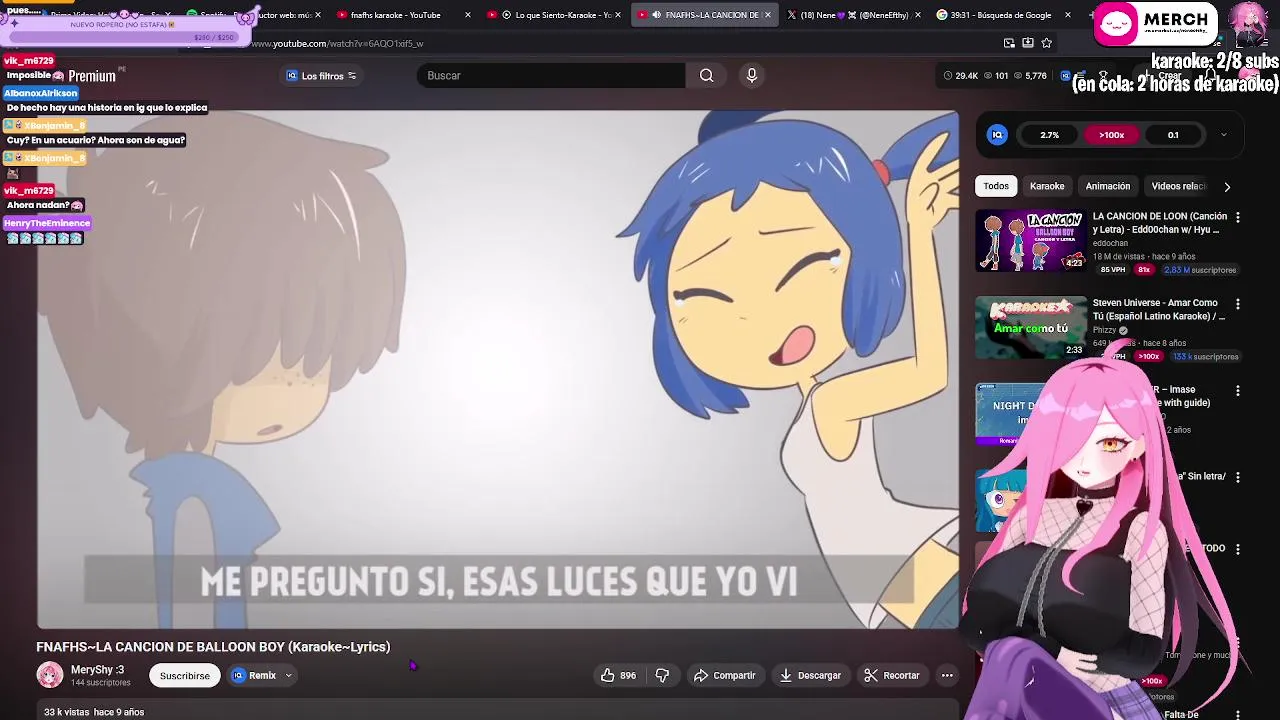Open a new browser tab with plus
Screen dimensions: 1280x720
tap(1094, 15)
